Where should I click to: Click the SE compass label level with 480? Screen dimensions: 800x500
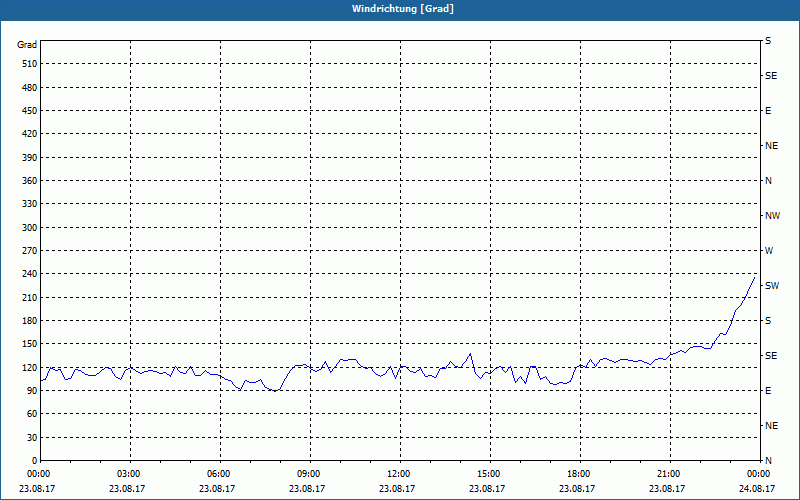click(x=771, y=76)
